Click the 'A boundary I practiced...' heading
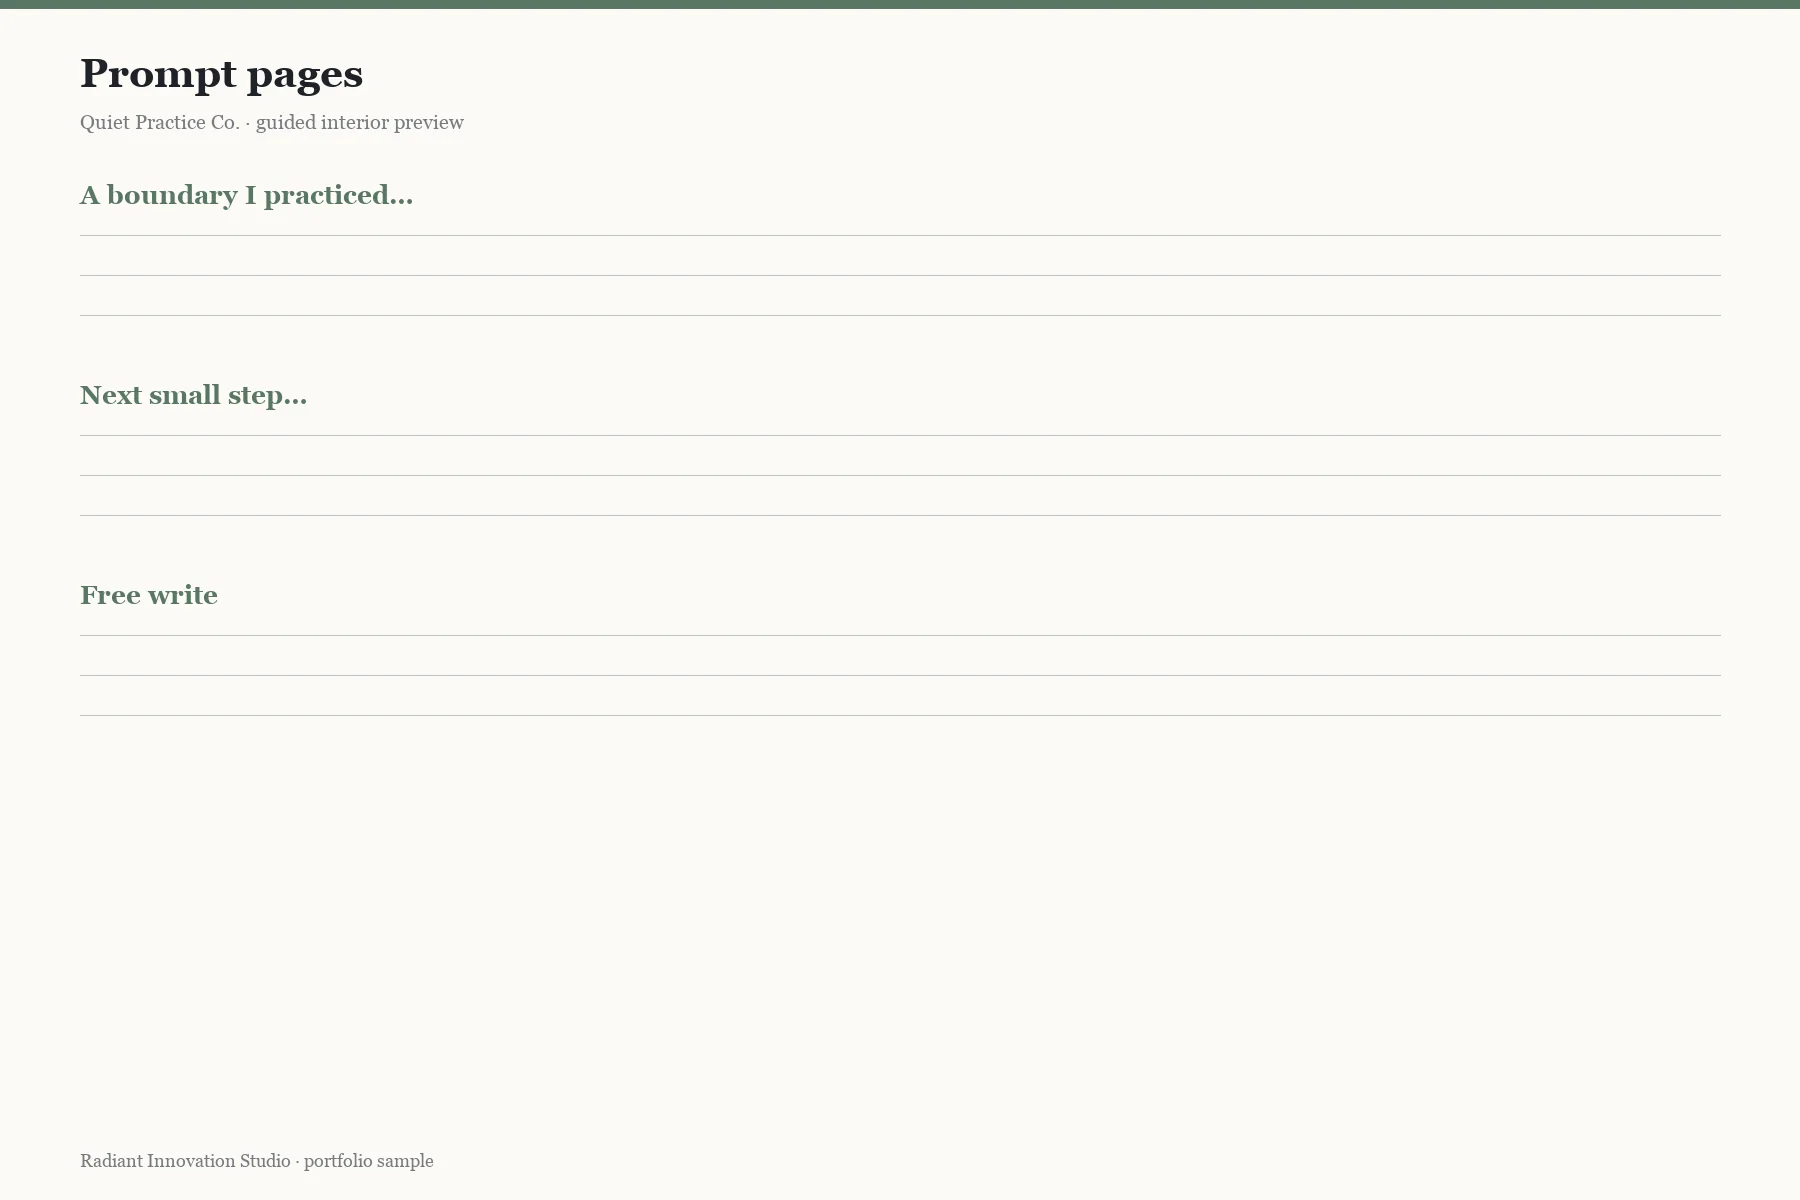The width and height of the screenshot is (1800, 1200). [246, 195]
